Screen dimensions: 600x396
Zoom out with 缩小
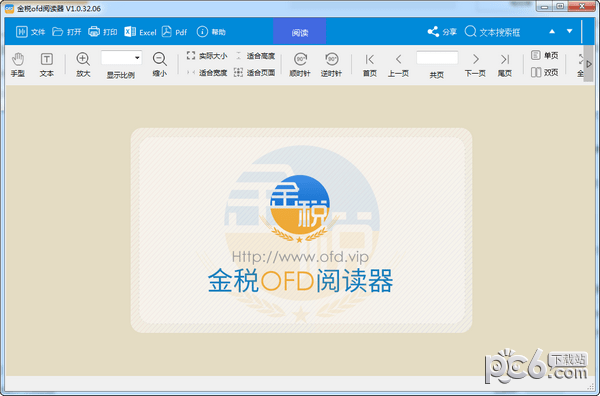160,65
